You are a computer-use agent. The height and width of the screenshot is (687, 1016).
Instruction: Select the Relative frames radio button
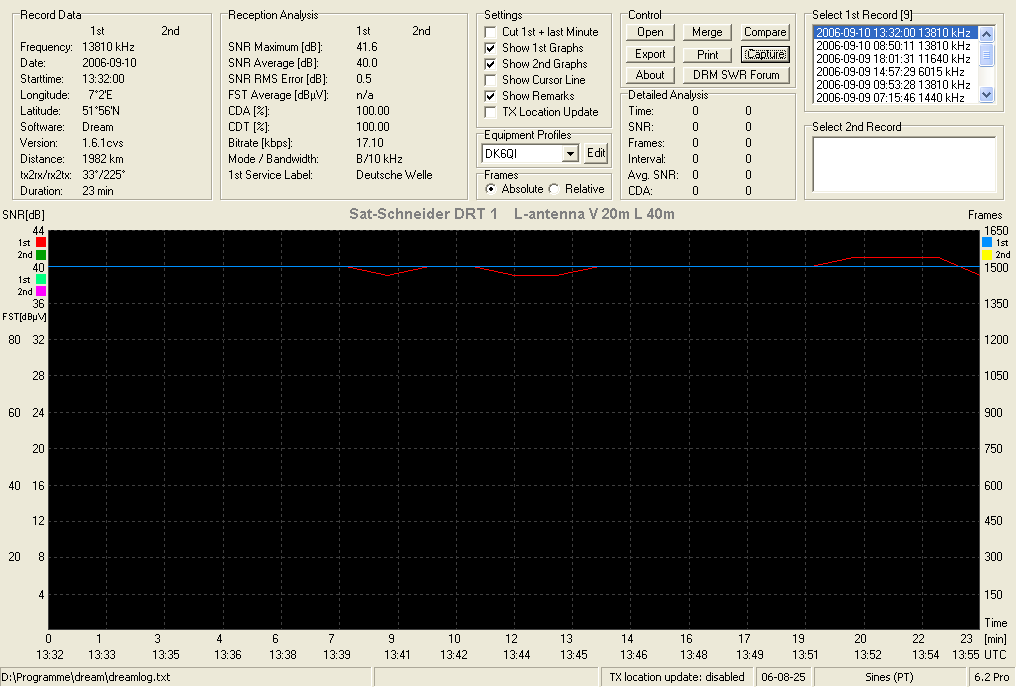click(x=554, y=189)
